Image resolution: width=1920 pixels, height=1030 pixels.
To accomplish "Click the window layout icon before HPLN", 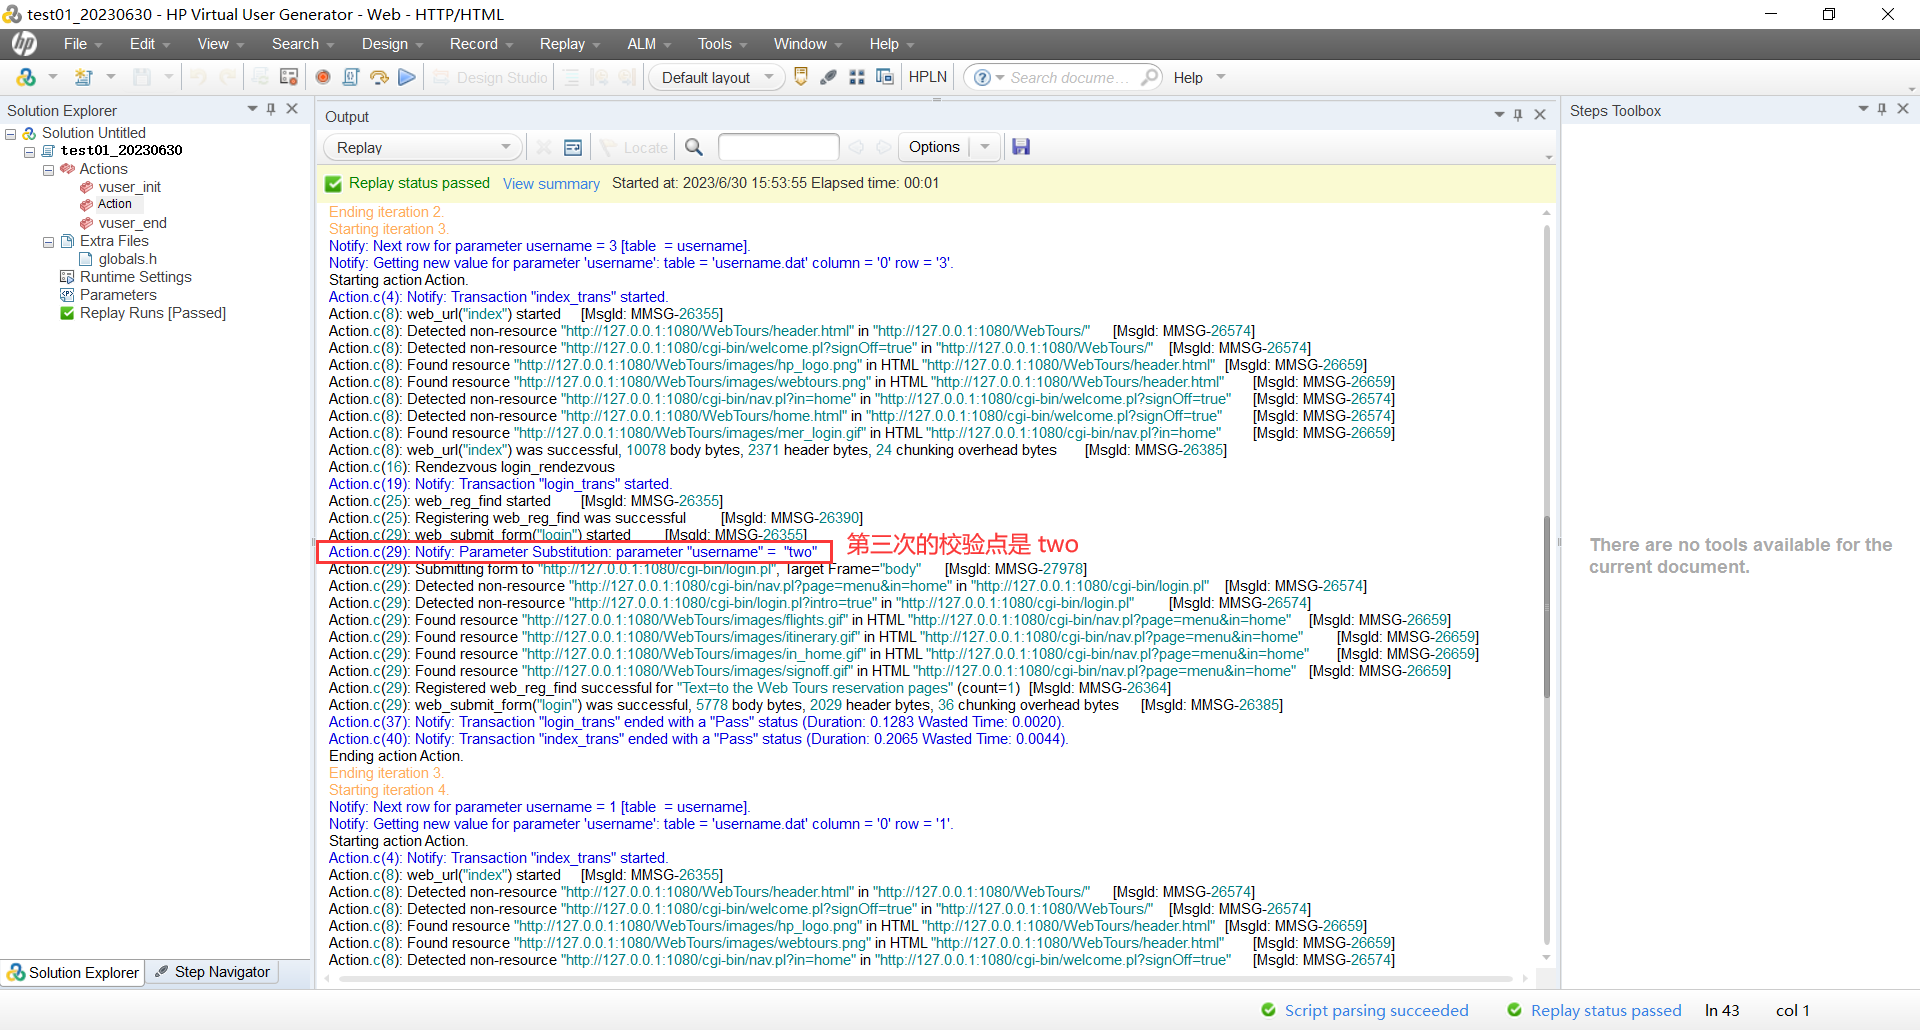I will point(885,77).
